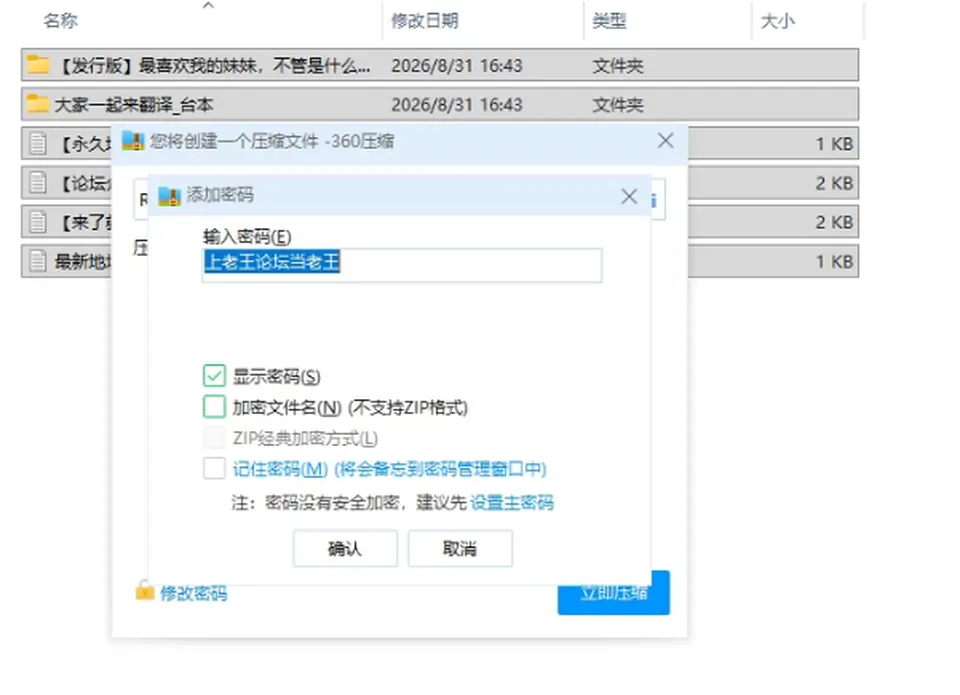Click the folder icon of 【发行版】 folder
This screenshot has width=960, height=695.
[x=38, y=64]
